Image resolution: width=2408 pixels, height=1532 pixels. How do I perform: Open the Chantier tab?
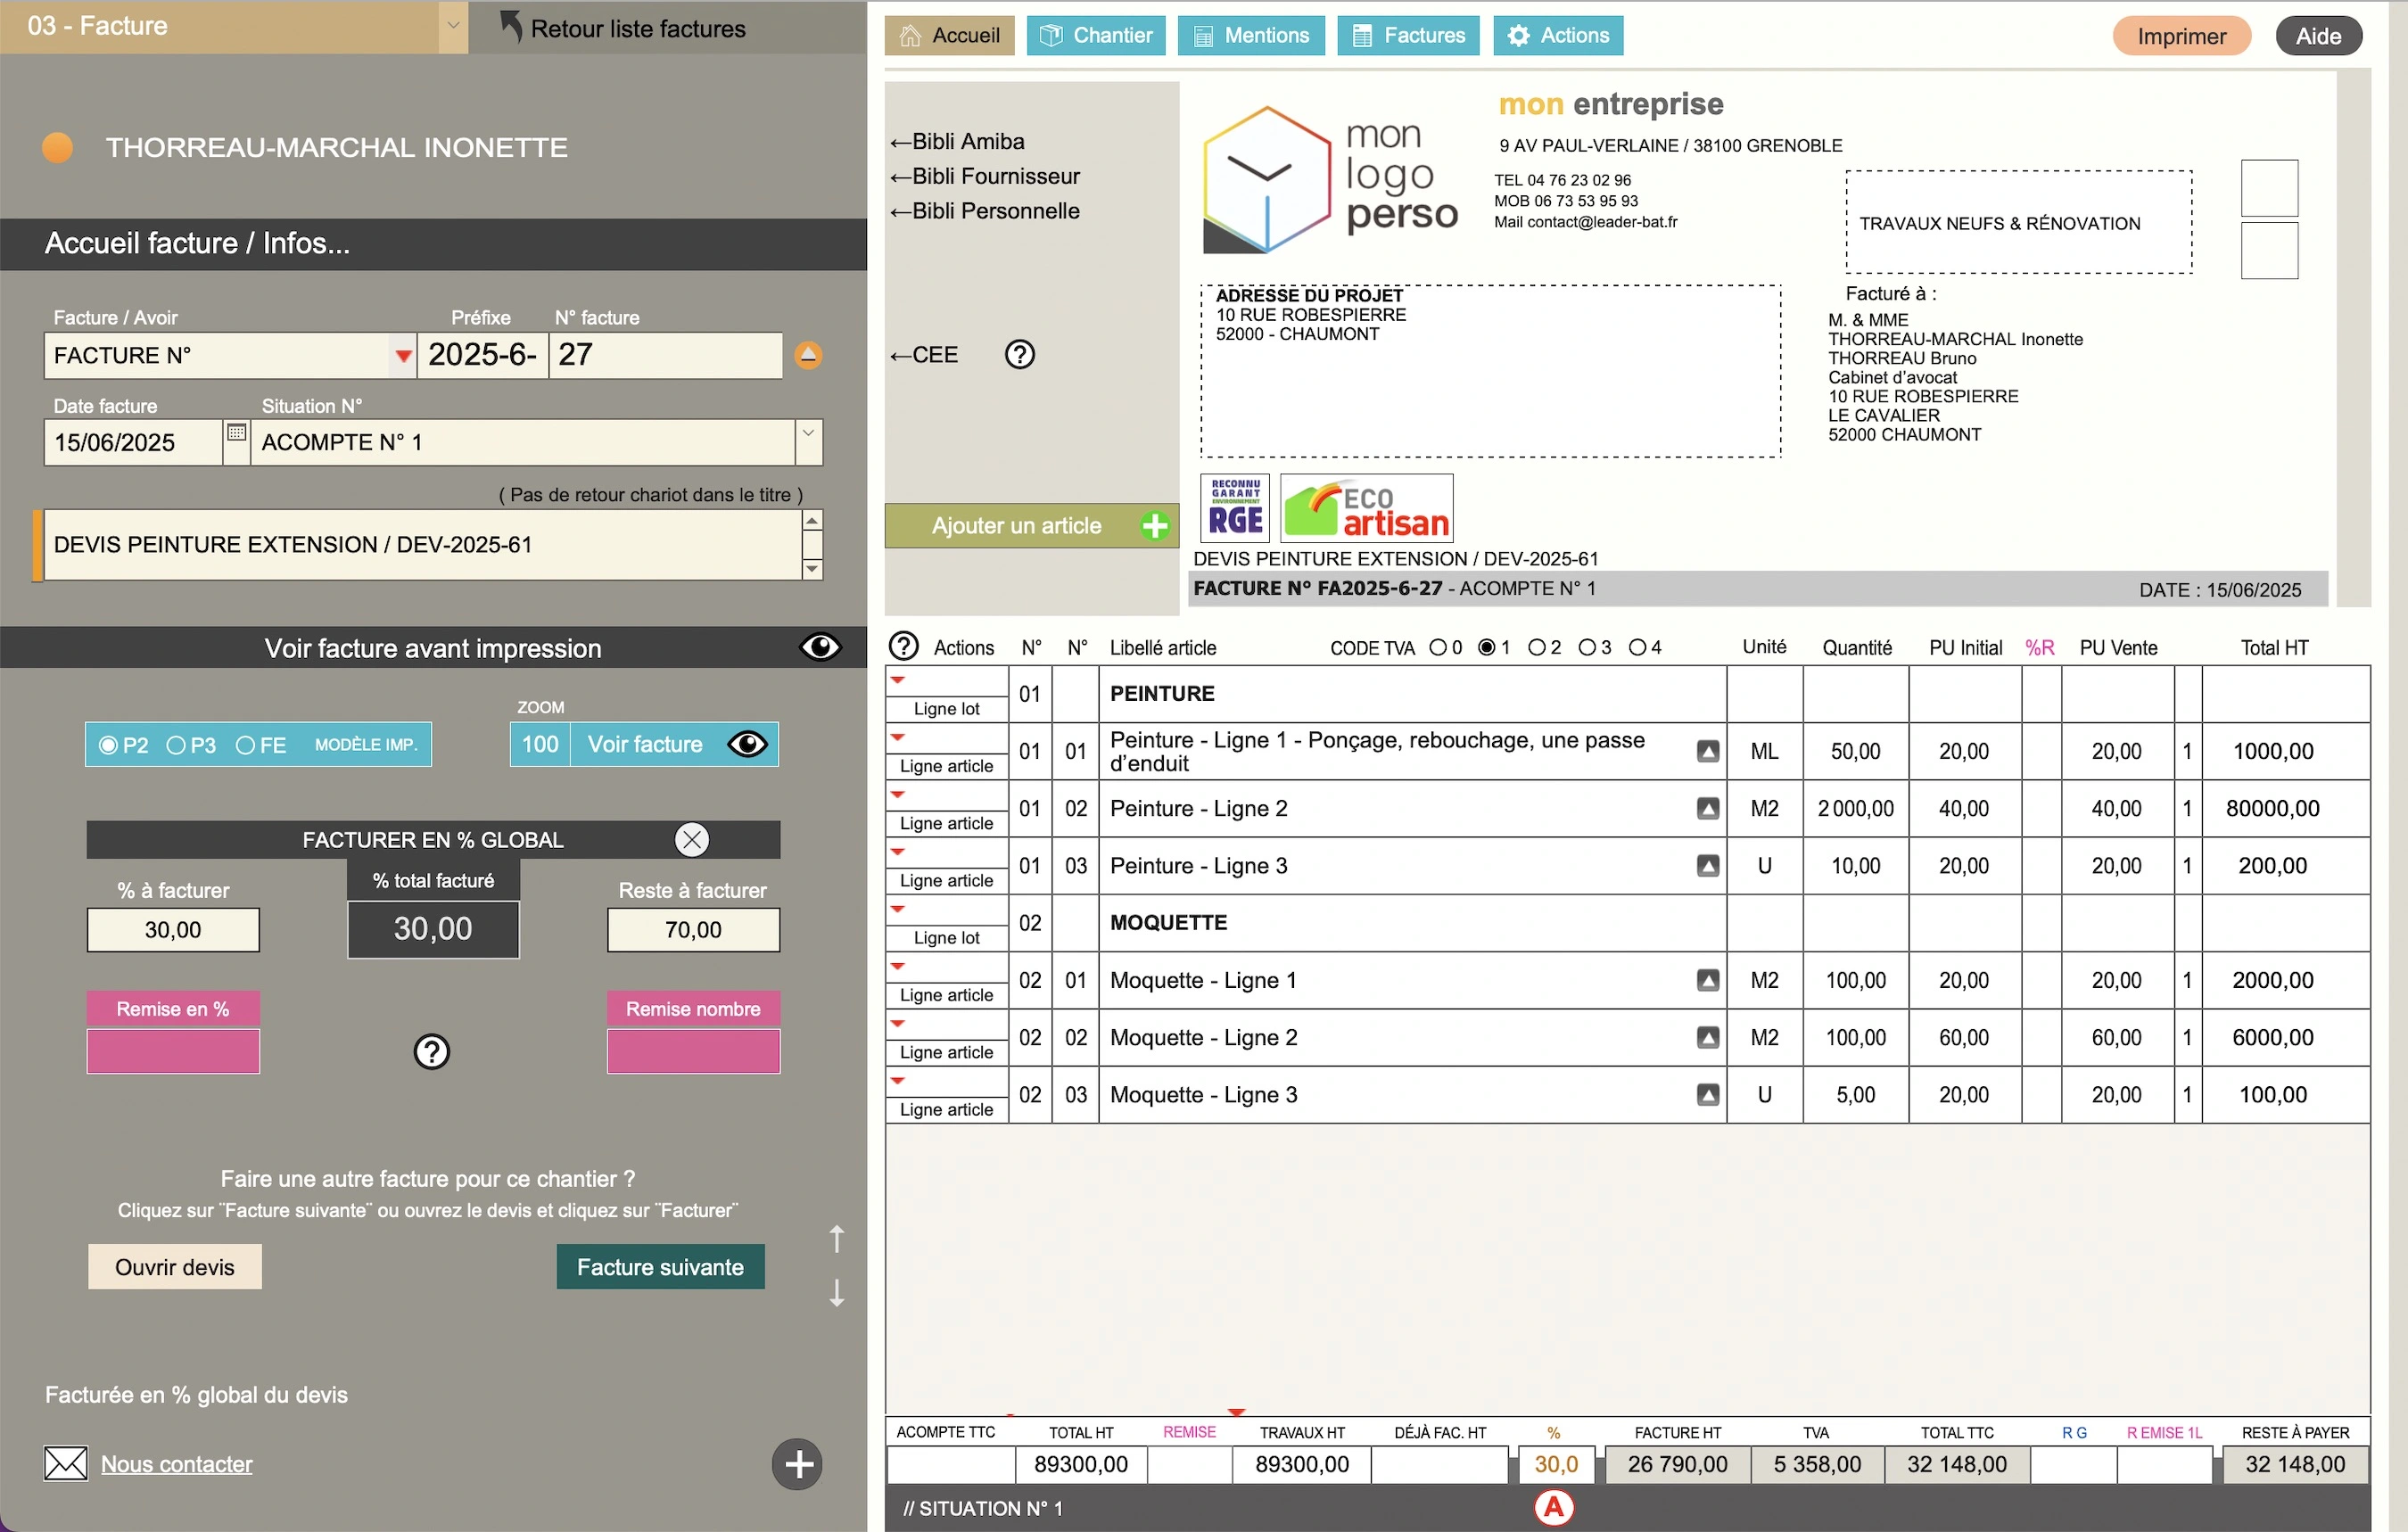tap(1095, 35)
